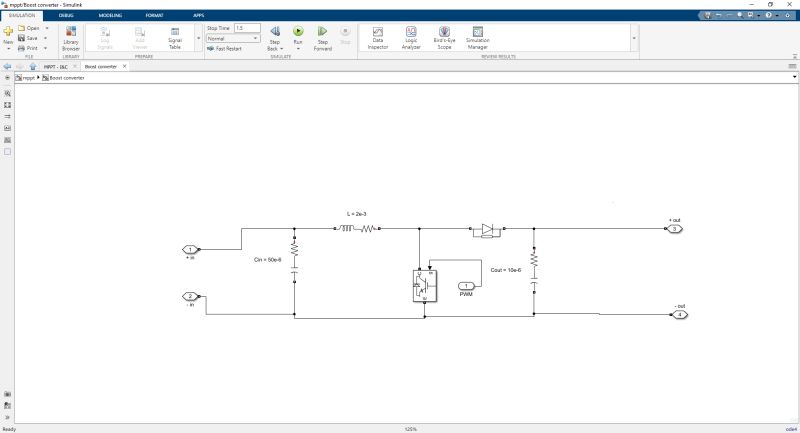Screen dimensions: 800x433
Task: Switch to the Simulation ribbon tab
Action: (x=21, y=15)
